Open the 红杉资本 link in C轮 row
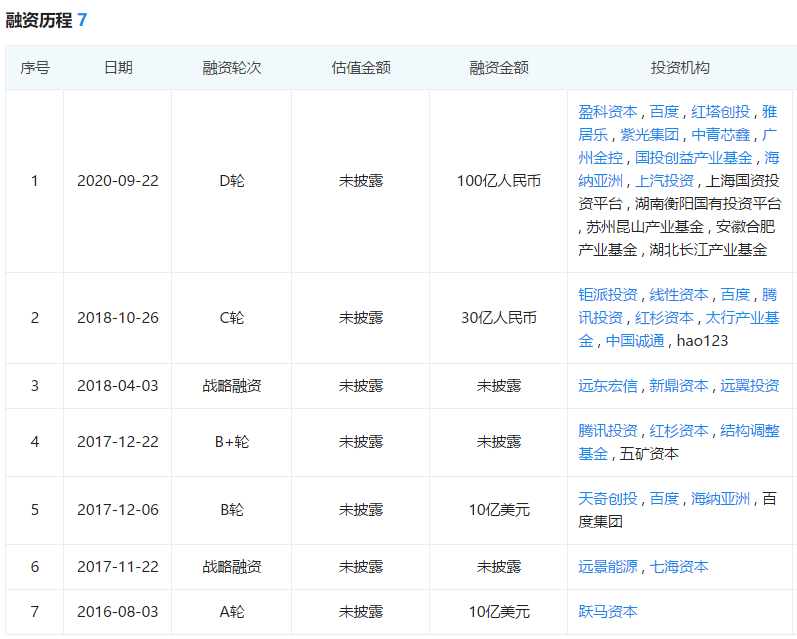Image resolution: width=797 pixels, height=639 pixels. click(664, 318)
